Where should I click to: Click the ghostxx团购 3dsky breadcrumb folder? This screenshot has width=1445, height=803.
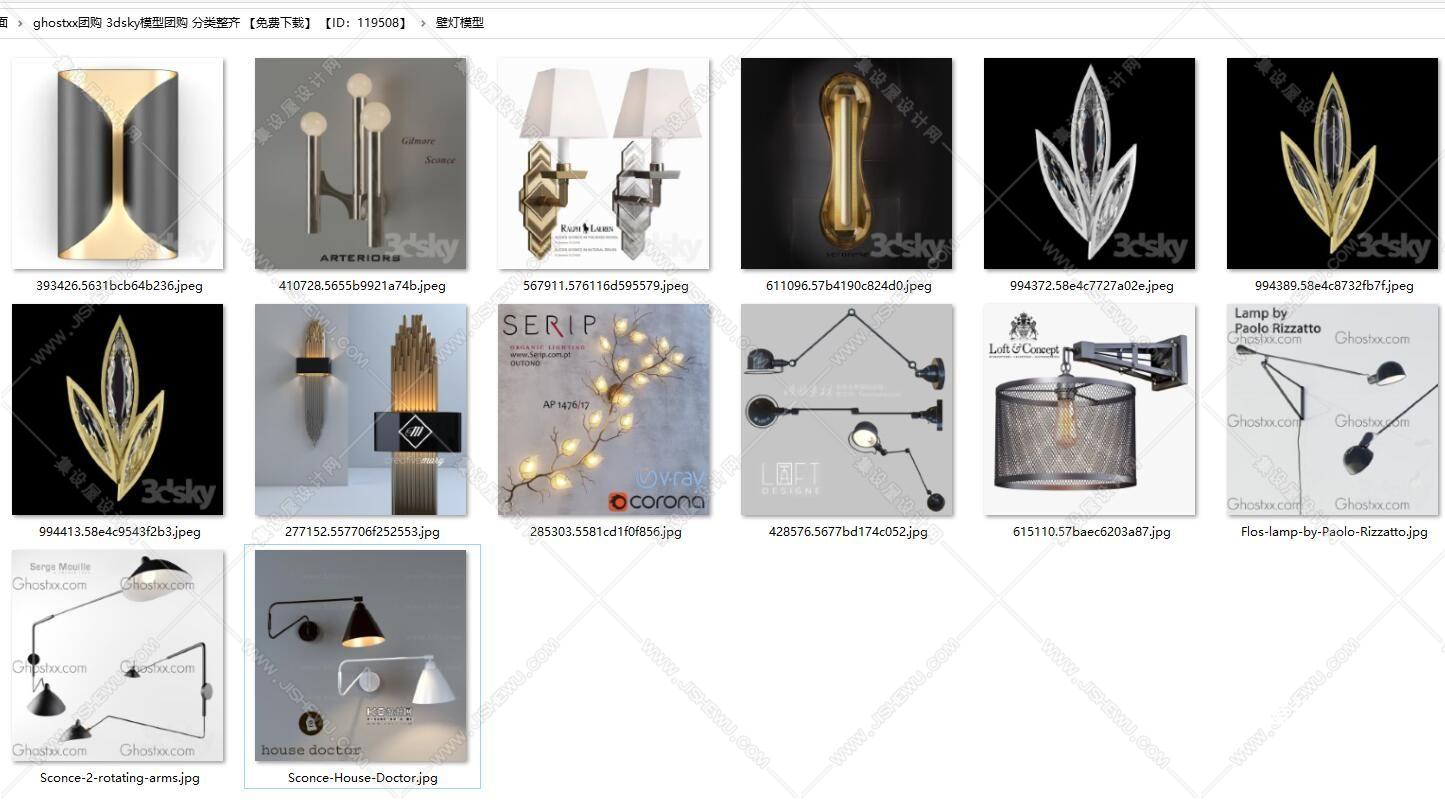pyautogui.click(x=220, y=22)
